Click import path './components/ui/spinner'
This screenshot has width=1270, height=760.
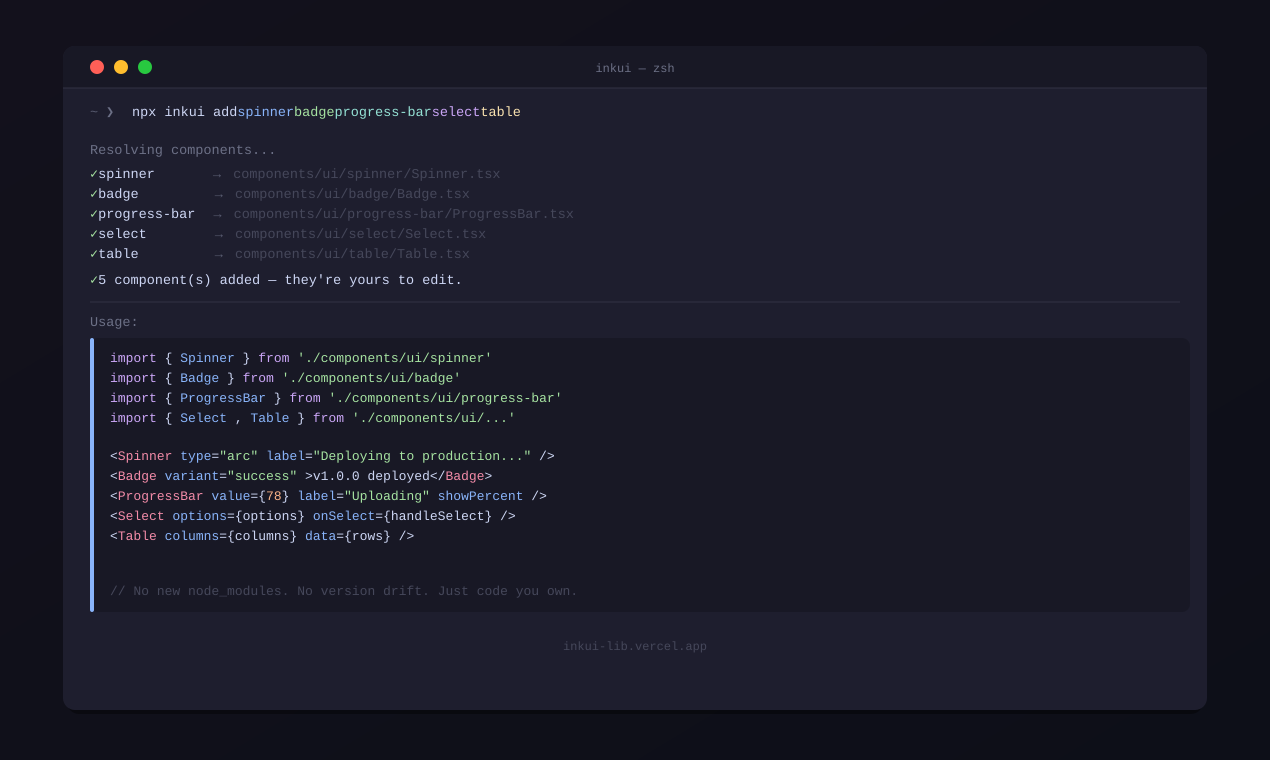[395, 358]
